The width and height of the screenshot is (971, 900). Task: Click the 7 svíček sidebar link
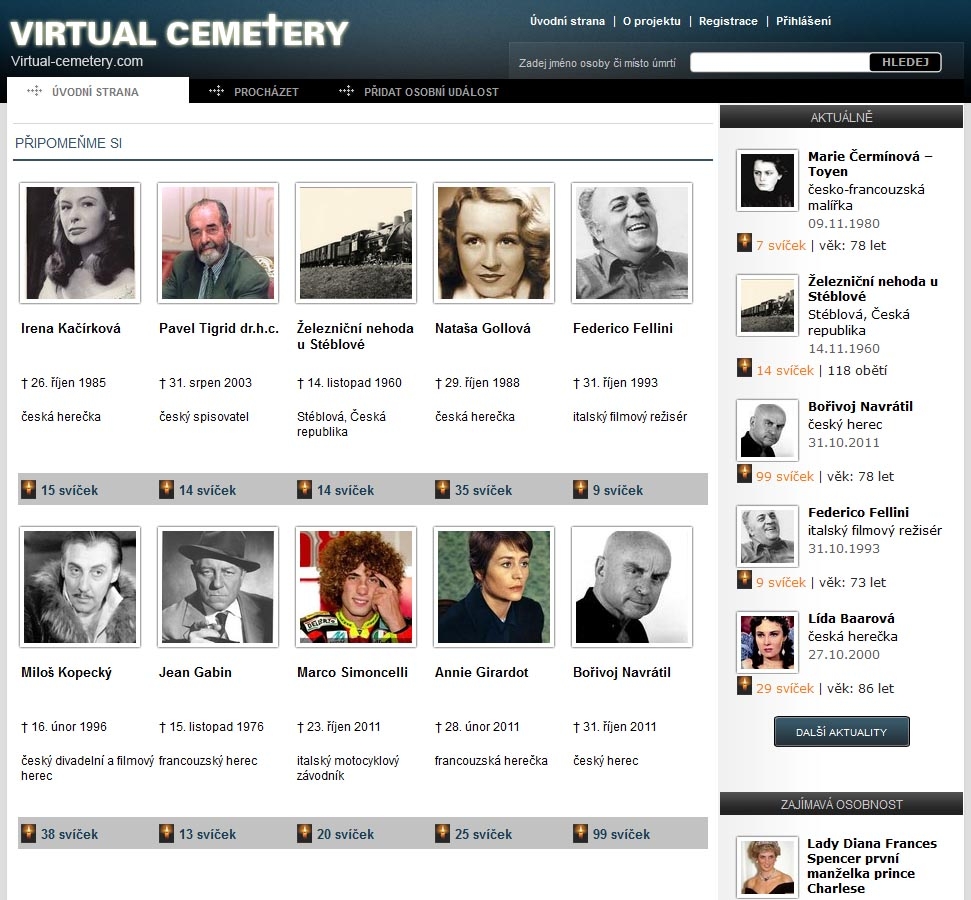click(x=781, y=245)
